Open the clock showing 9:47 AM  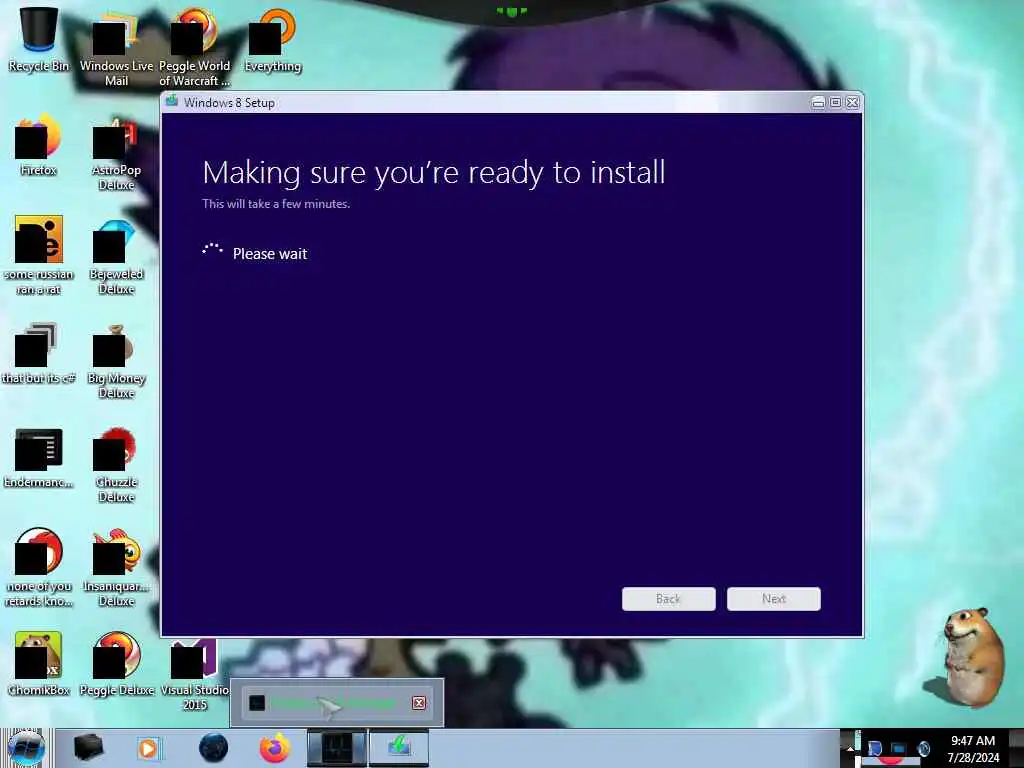(x=973, y=748)
